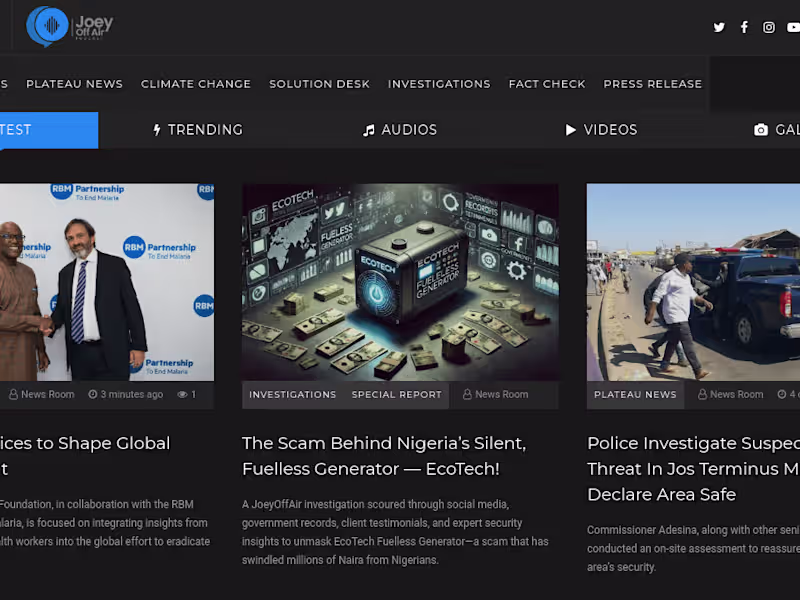Switch to the Videos tab
Screen dimensions: 800x600
pyautogui.click(x=602, y=130)
